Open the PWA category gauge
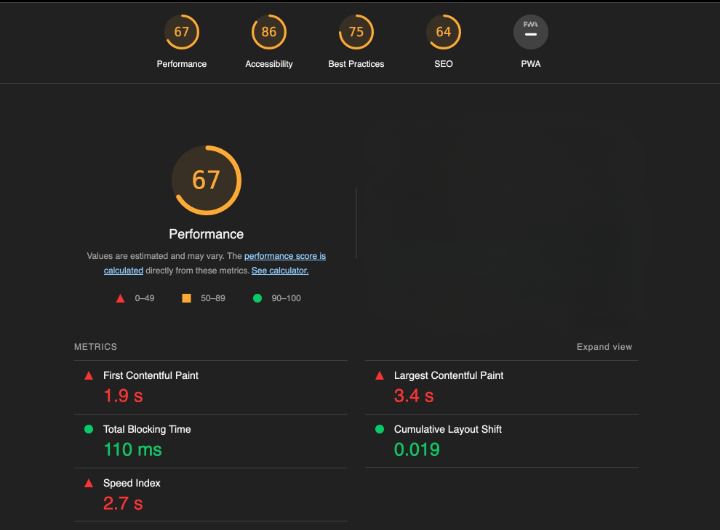 click(531, 32)
